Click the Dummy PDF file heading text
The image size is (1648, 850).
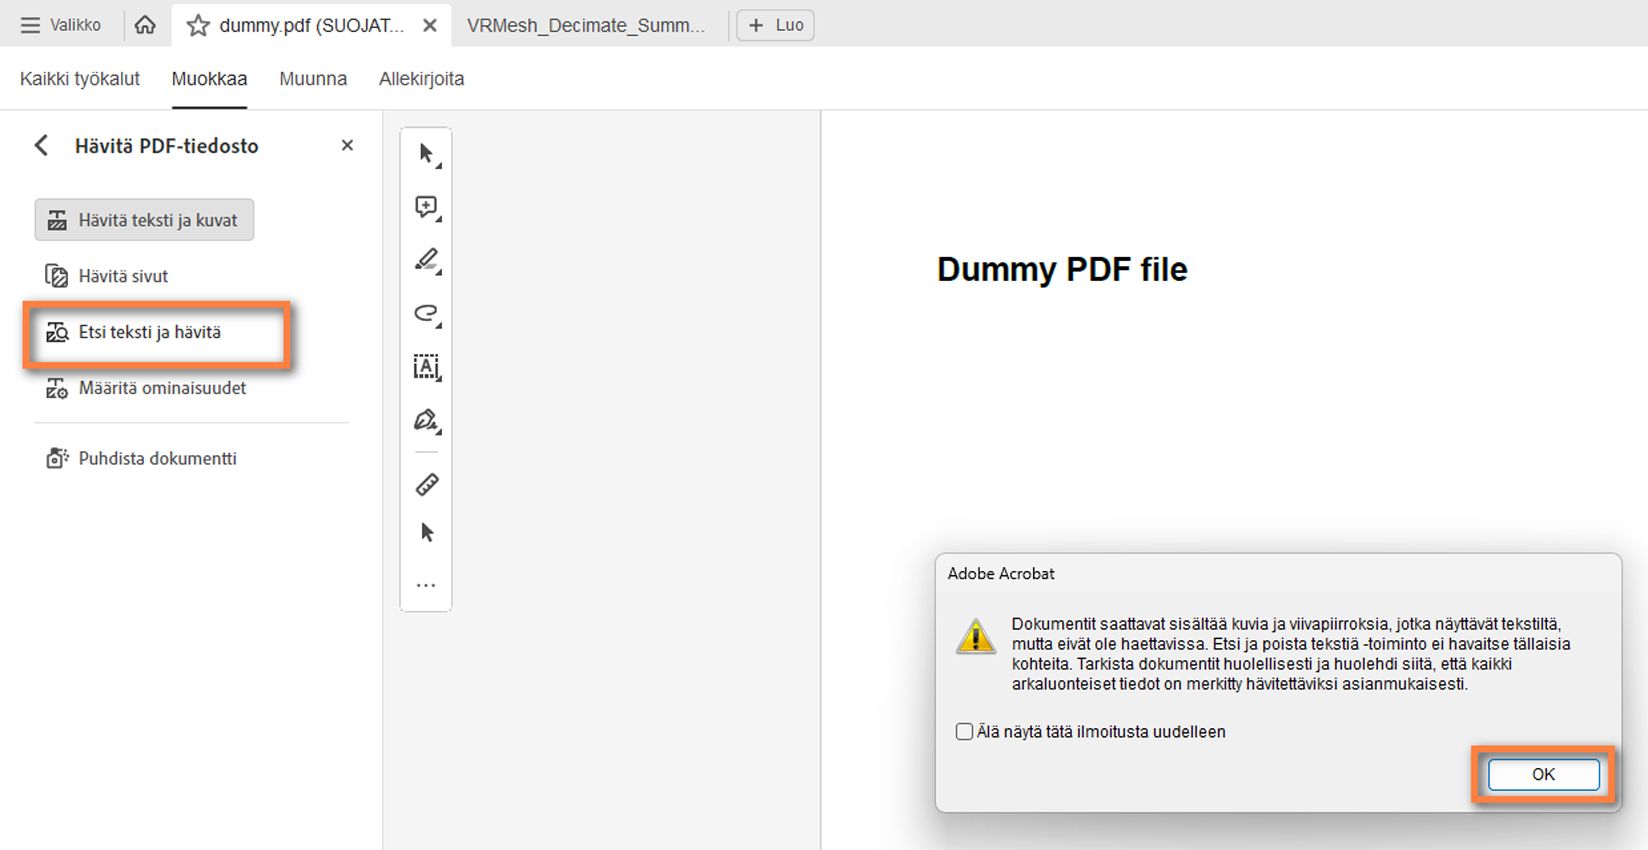tap(1062, 270)
